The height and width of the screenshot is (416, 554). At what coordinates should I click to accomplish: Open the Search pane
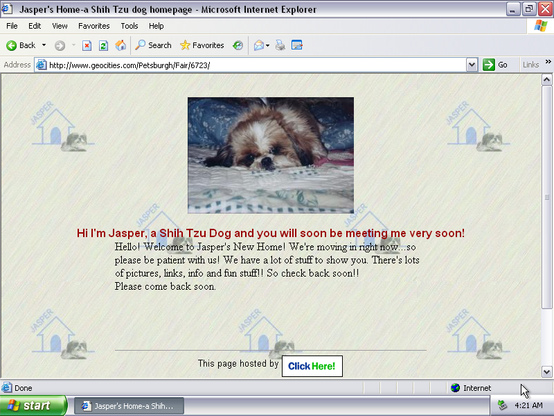(x=153, y=45)
